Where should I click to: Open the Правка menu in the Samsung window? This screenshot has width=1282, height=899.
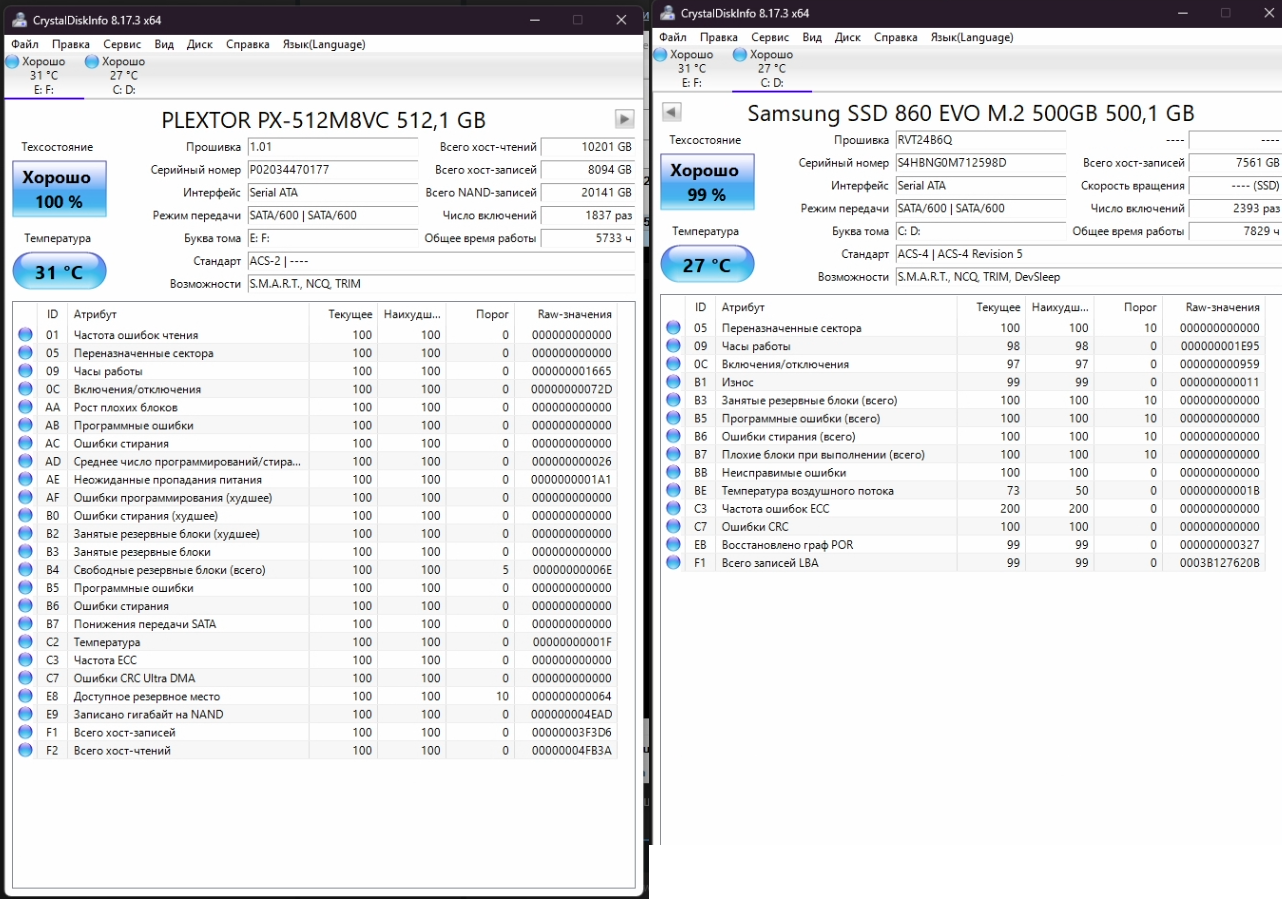[x=719, y=37]
